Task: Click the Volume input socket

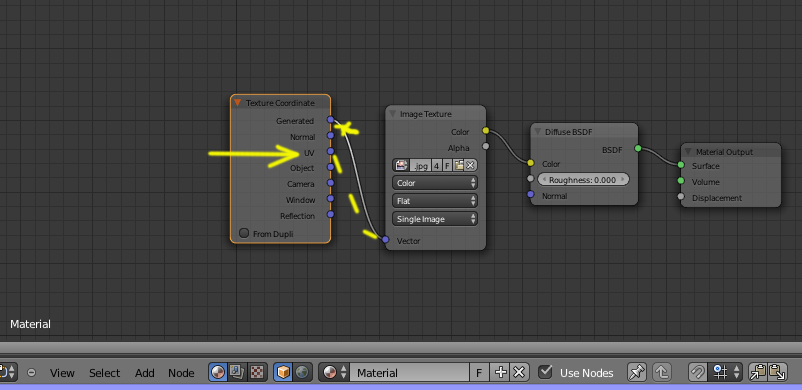Action: tap(681, 181)
